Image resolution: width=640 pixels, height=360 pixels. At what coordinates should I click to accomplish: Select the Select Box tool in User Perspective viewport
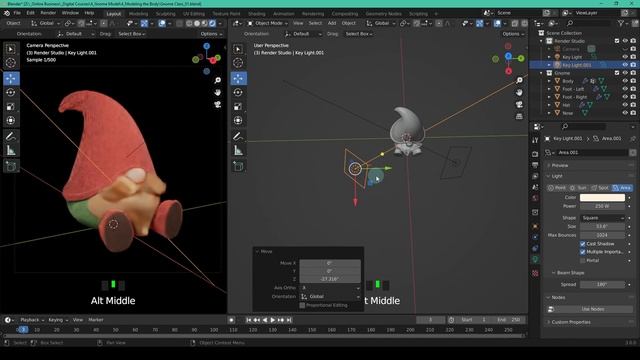click(x=238, y=49)
